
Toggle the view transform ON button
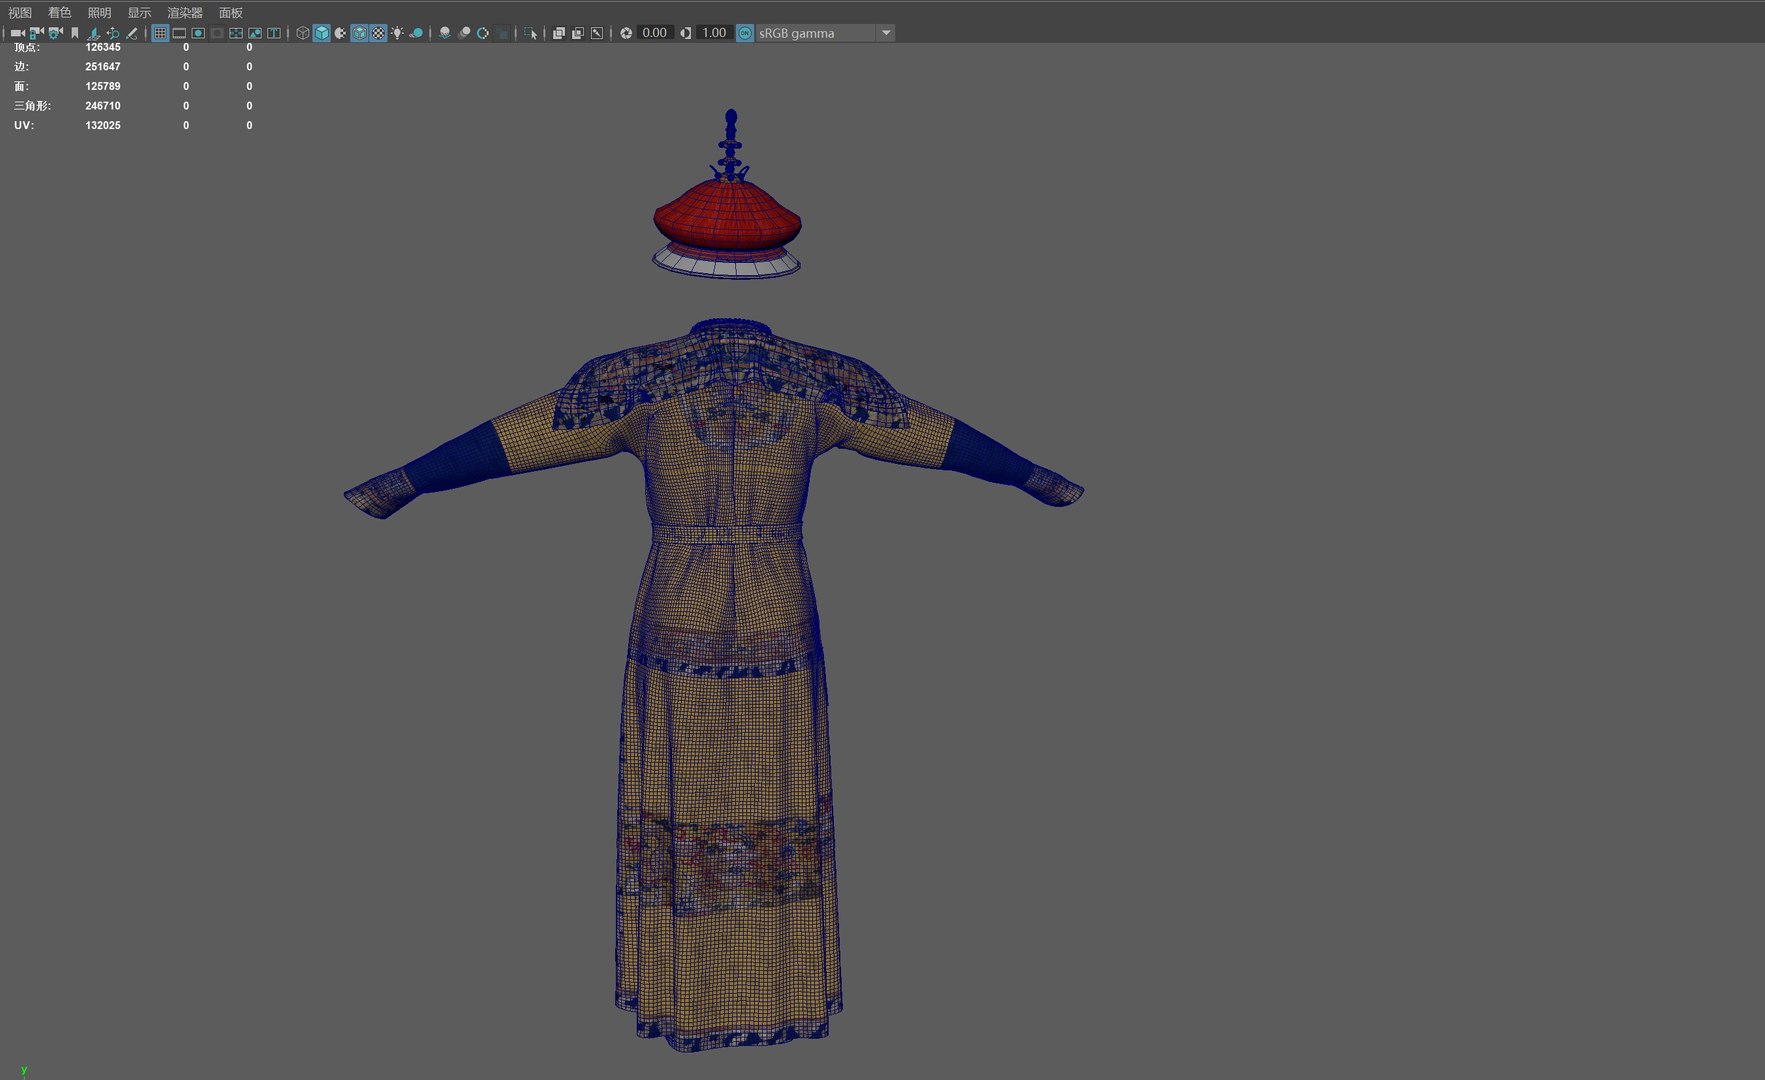coord(745,33)
